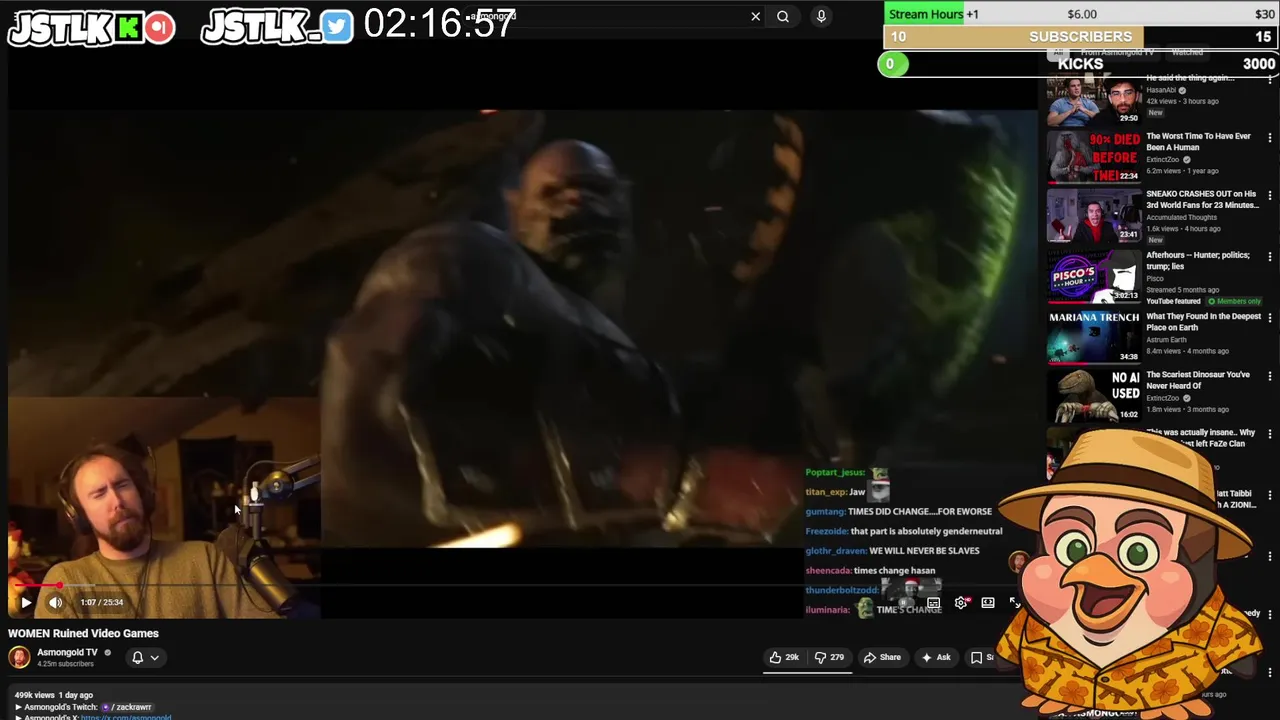
Task: Open 'The Worst Time To Have Ever Been A Human' thumbnail
Action: [1093, 157]
